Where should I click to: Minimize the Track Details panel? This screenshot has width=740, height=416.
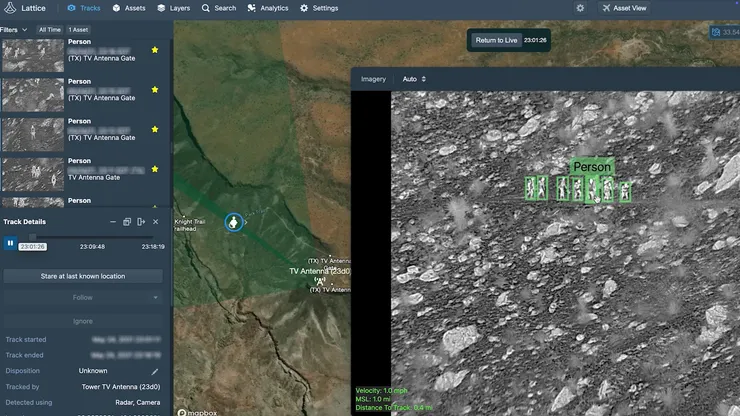(x=111, y=221)
